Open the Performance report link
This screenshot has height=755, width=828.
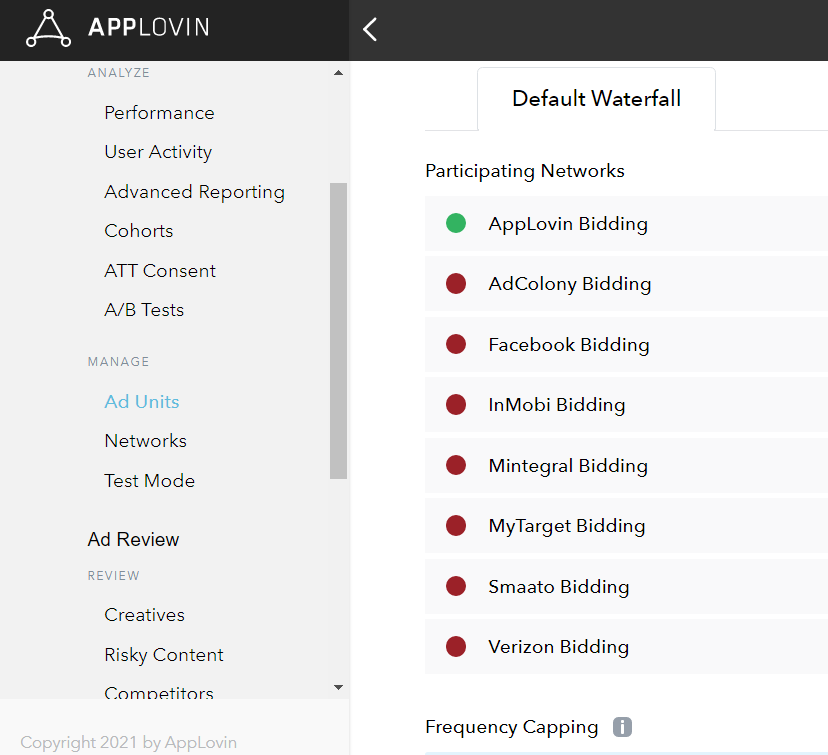[x=159, y=113]
